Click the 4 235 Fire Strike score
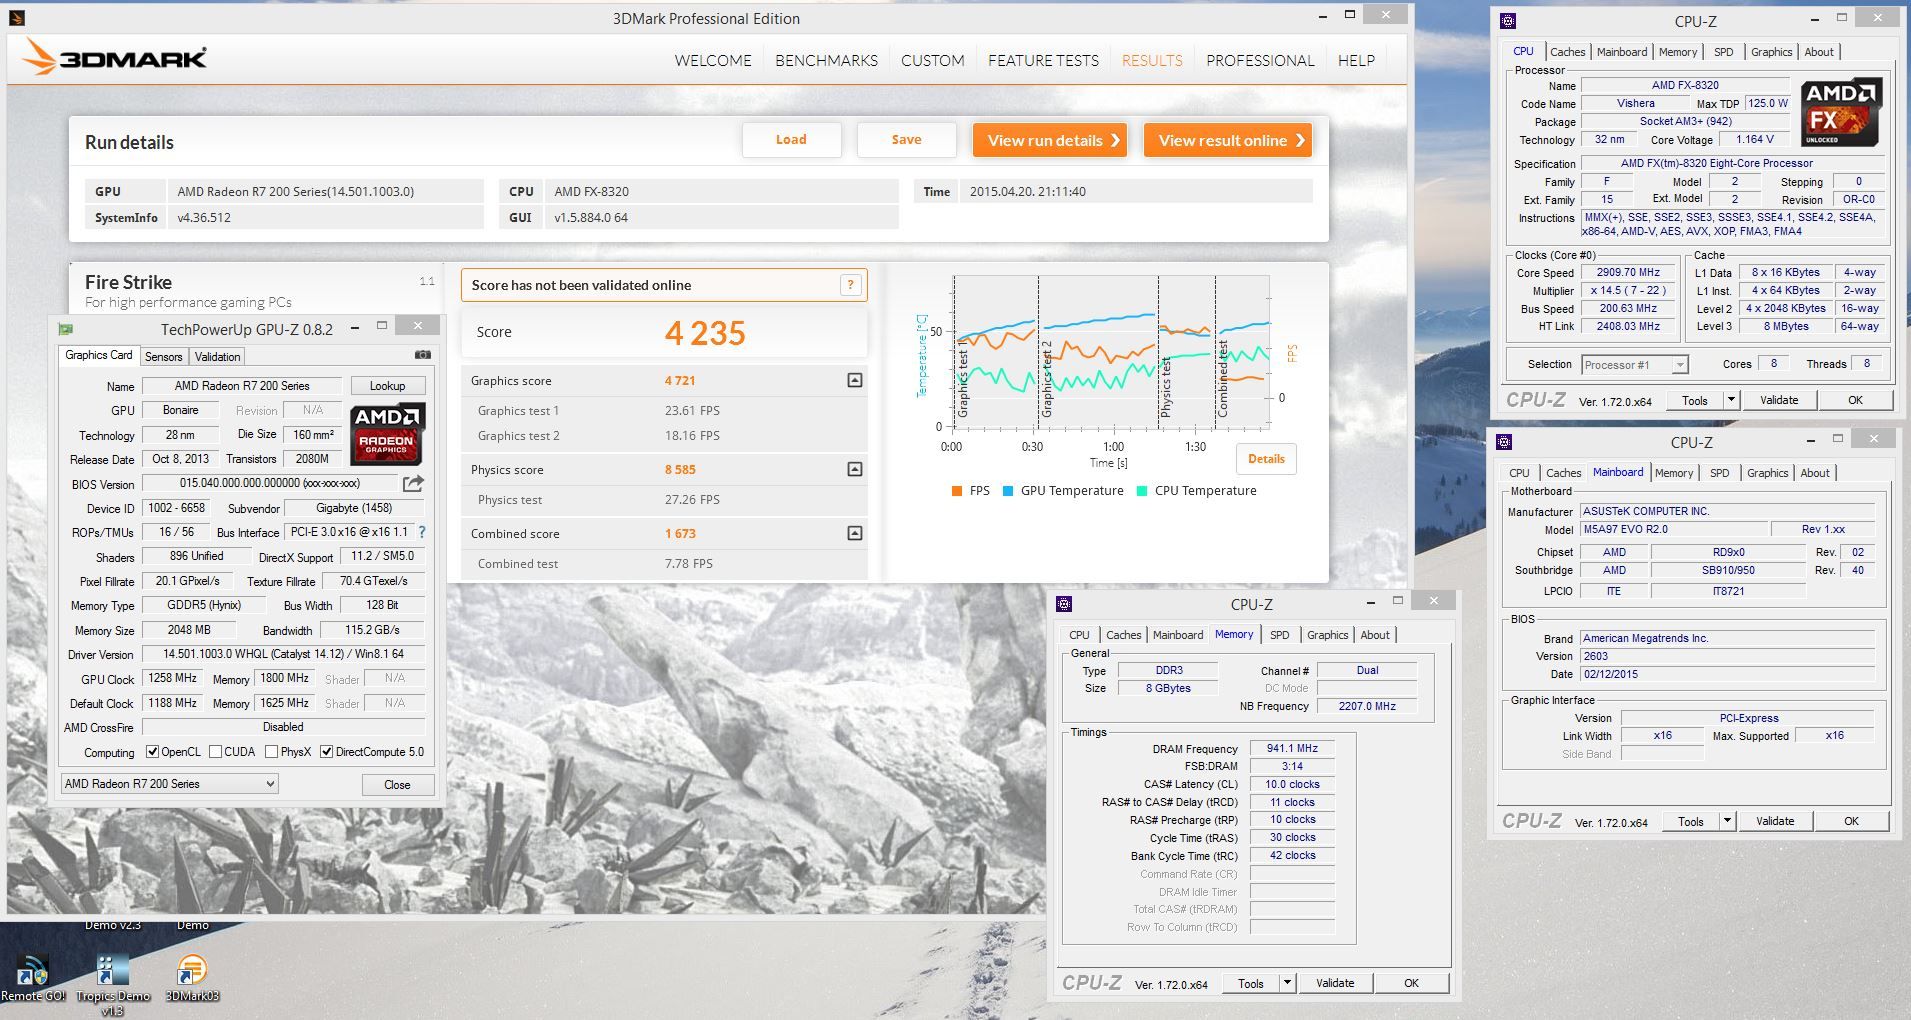 (705, 333)
